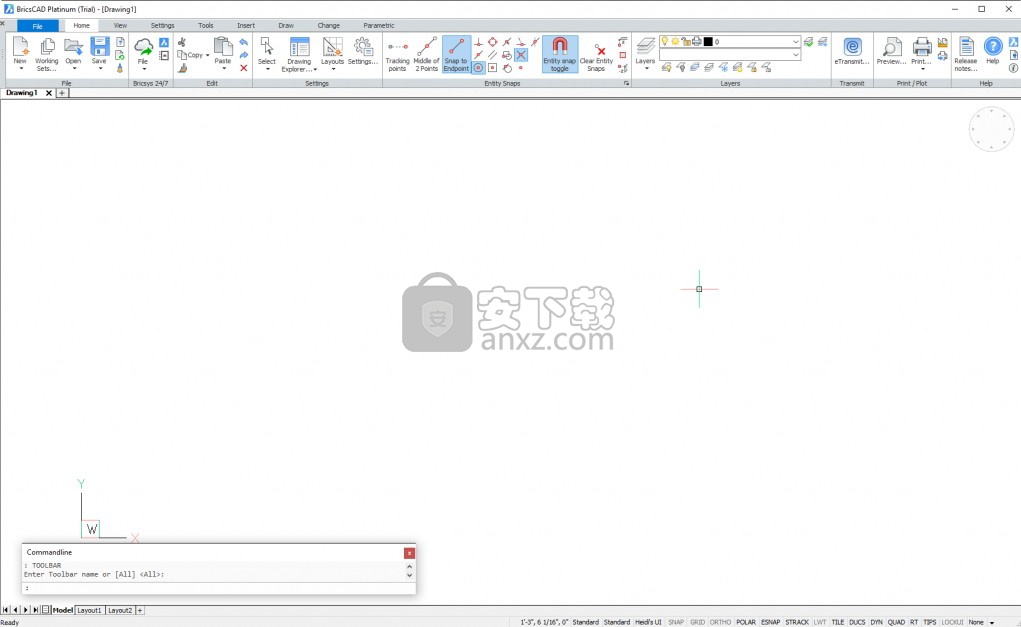Toggle GRID in status bar
This screenshot has width=1021, height=627.
(x=697, y=622)
